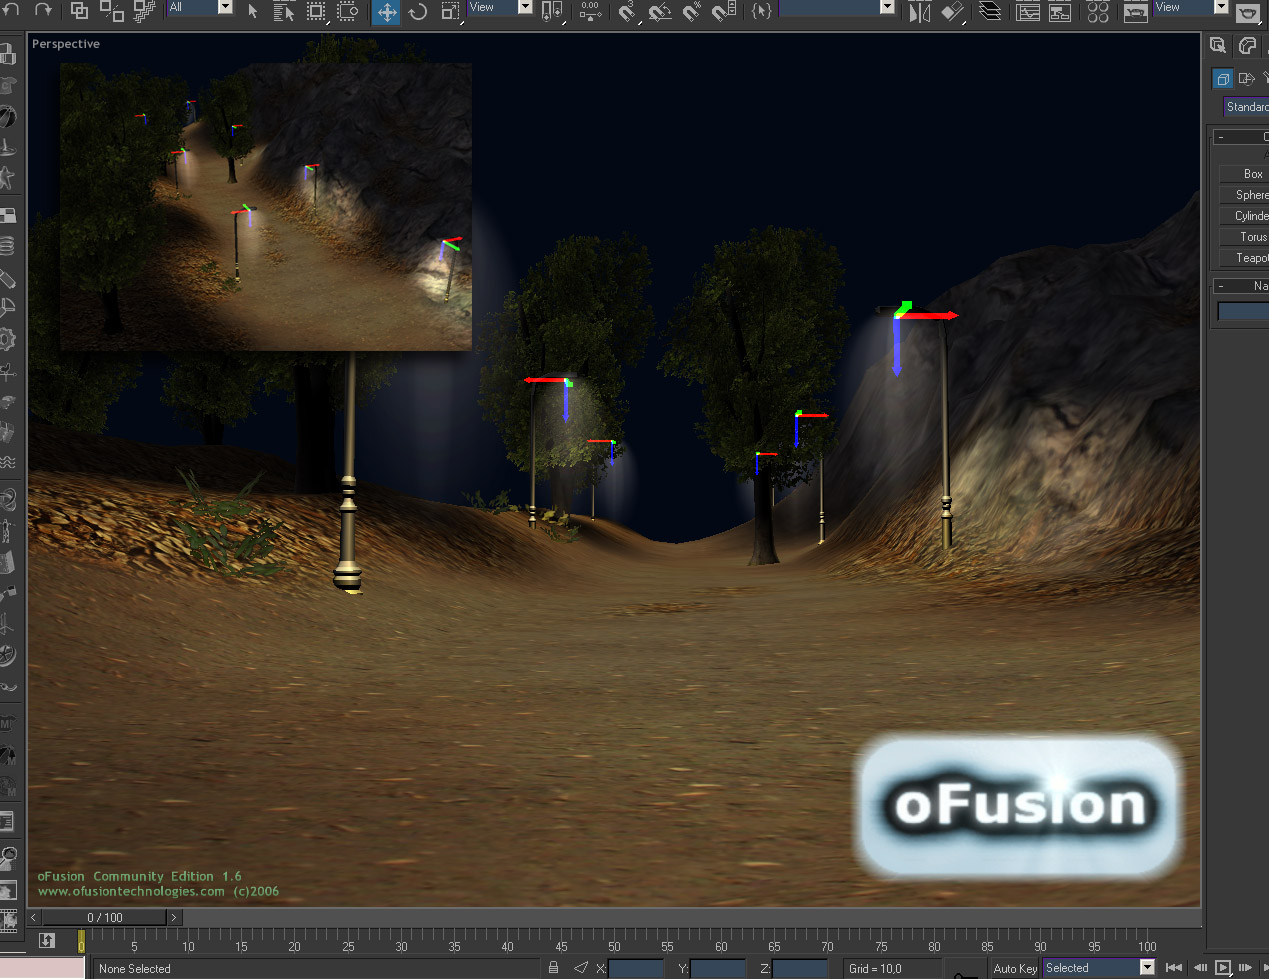The width and height of the screenshot is (1269, 979).
Task: Open the empty Named Selection Sets dropdown
Action: pos(887,7)
